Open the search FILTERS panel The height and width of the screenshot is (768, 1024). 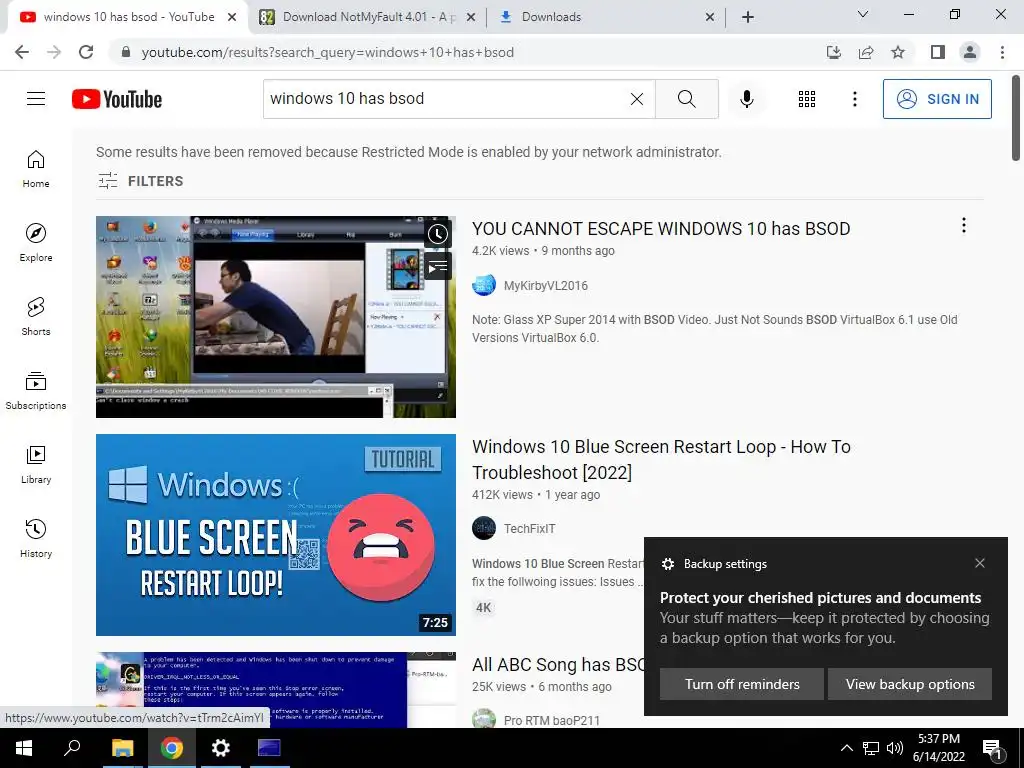140,181
